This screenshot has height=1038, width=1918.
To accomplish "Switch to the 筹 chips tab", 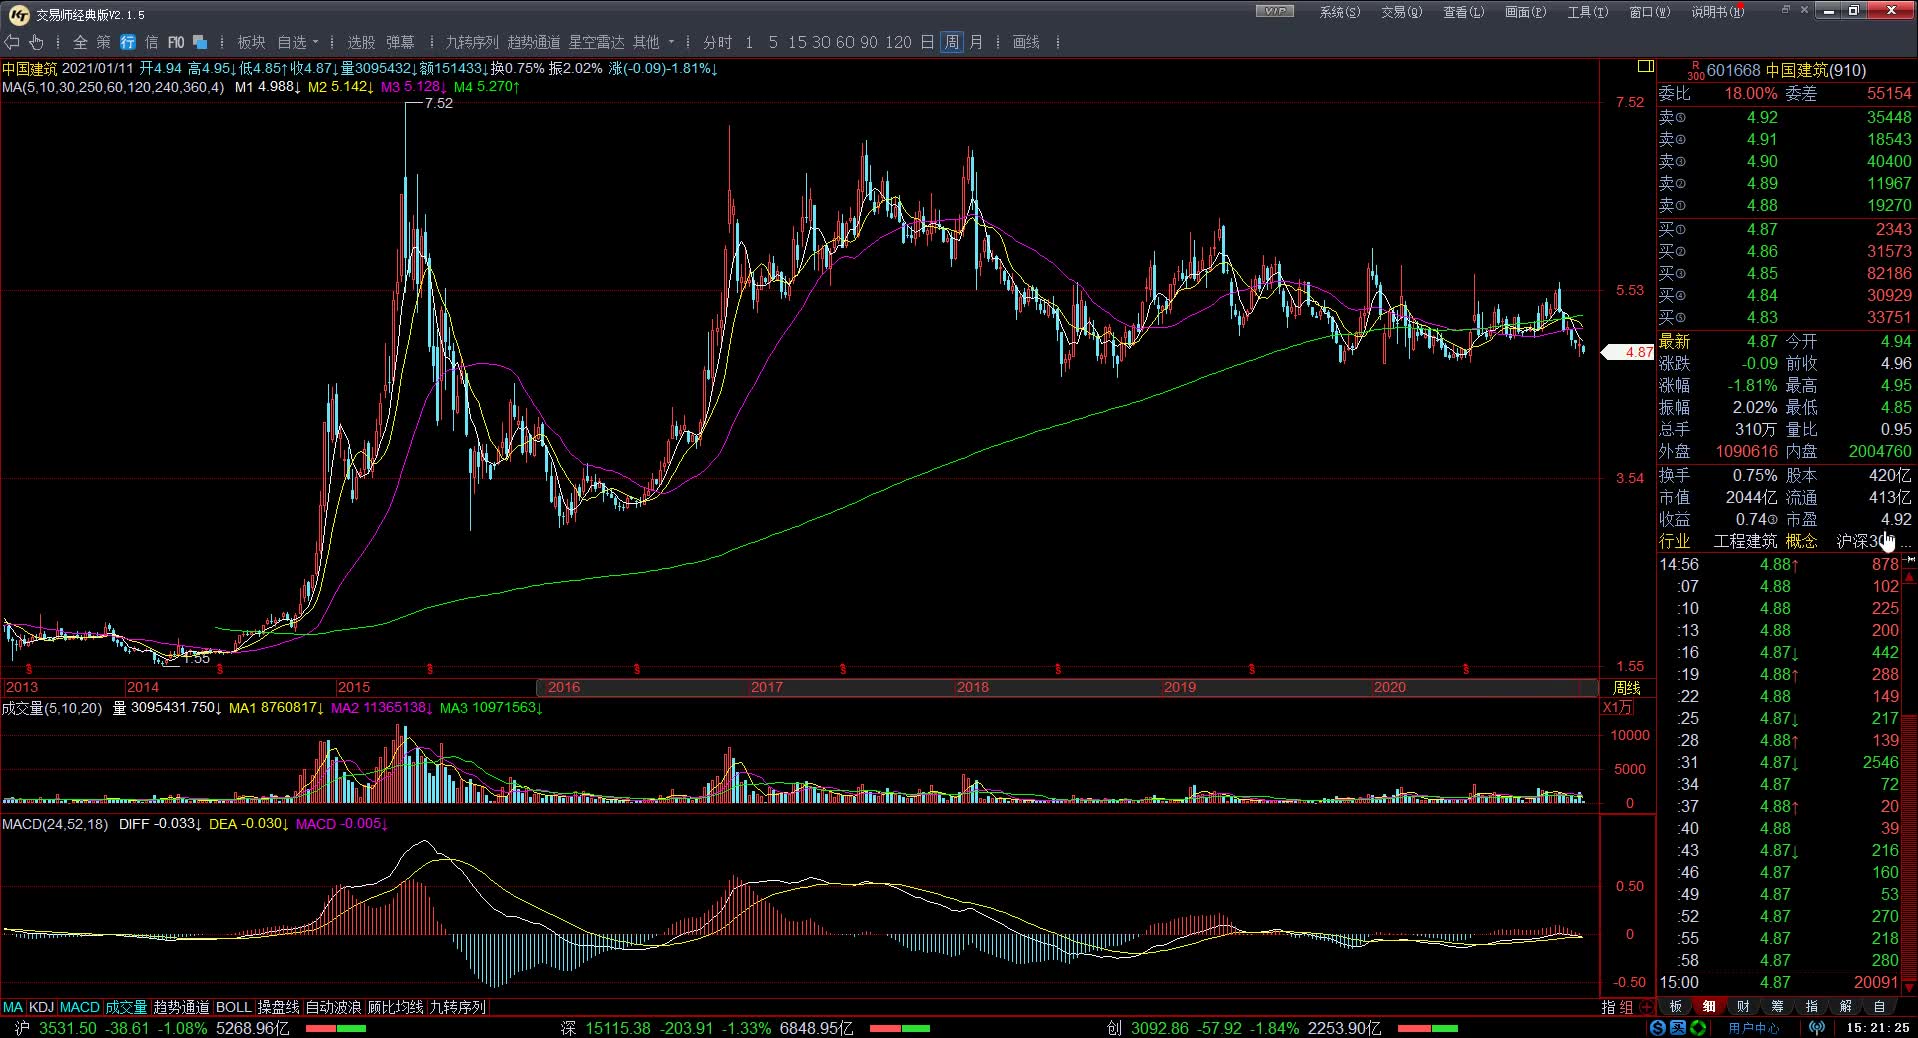I will tap(1777, 1007).
